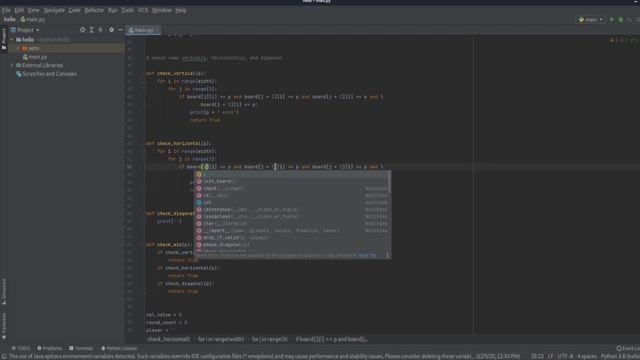Choose move_if_valid from completion list
Screen dimensions: 640x360
point(293,238)
